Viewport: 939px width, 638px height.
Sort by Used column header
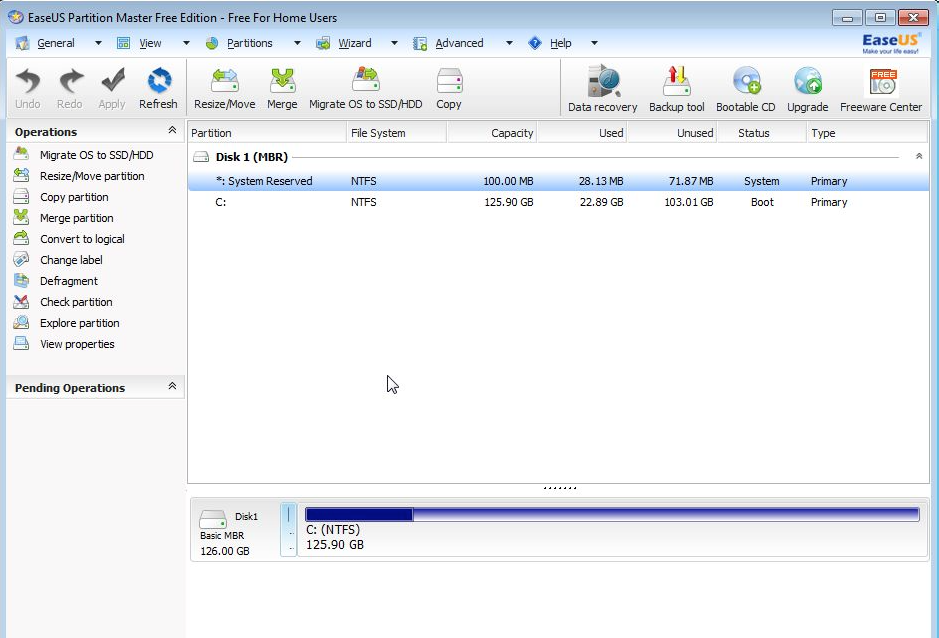(x=582, y=133)
